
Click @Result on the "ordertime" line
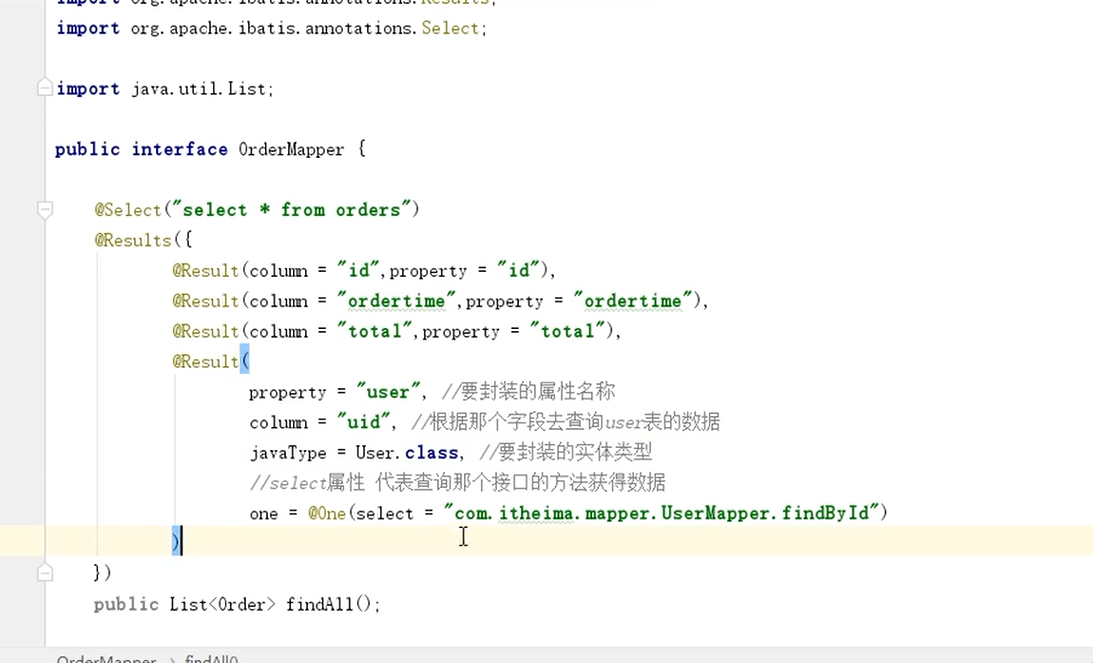pos(206,301)
